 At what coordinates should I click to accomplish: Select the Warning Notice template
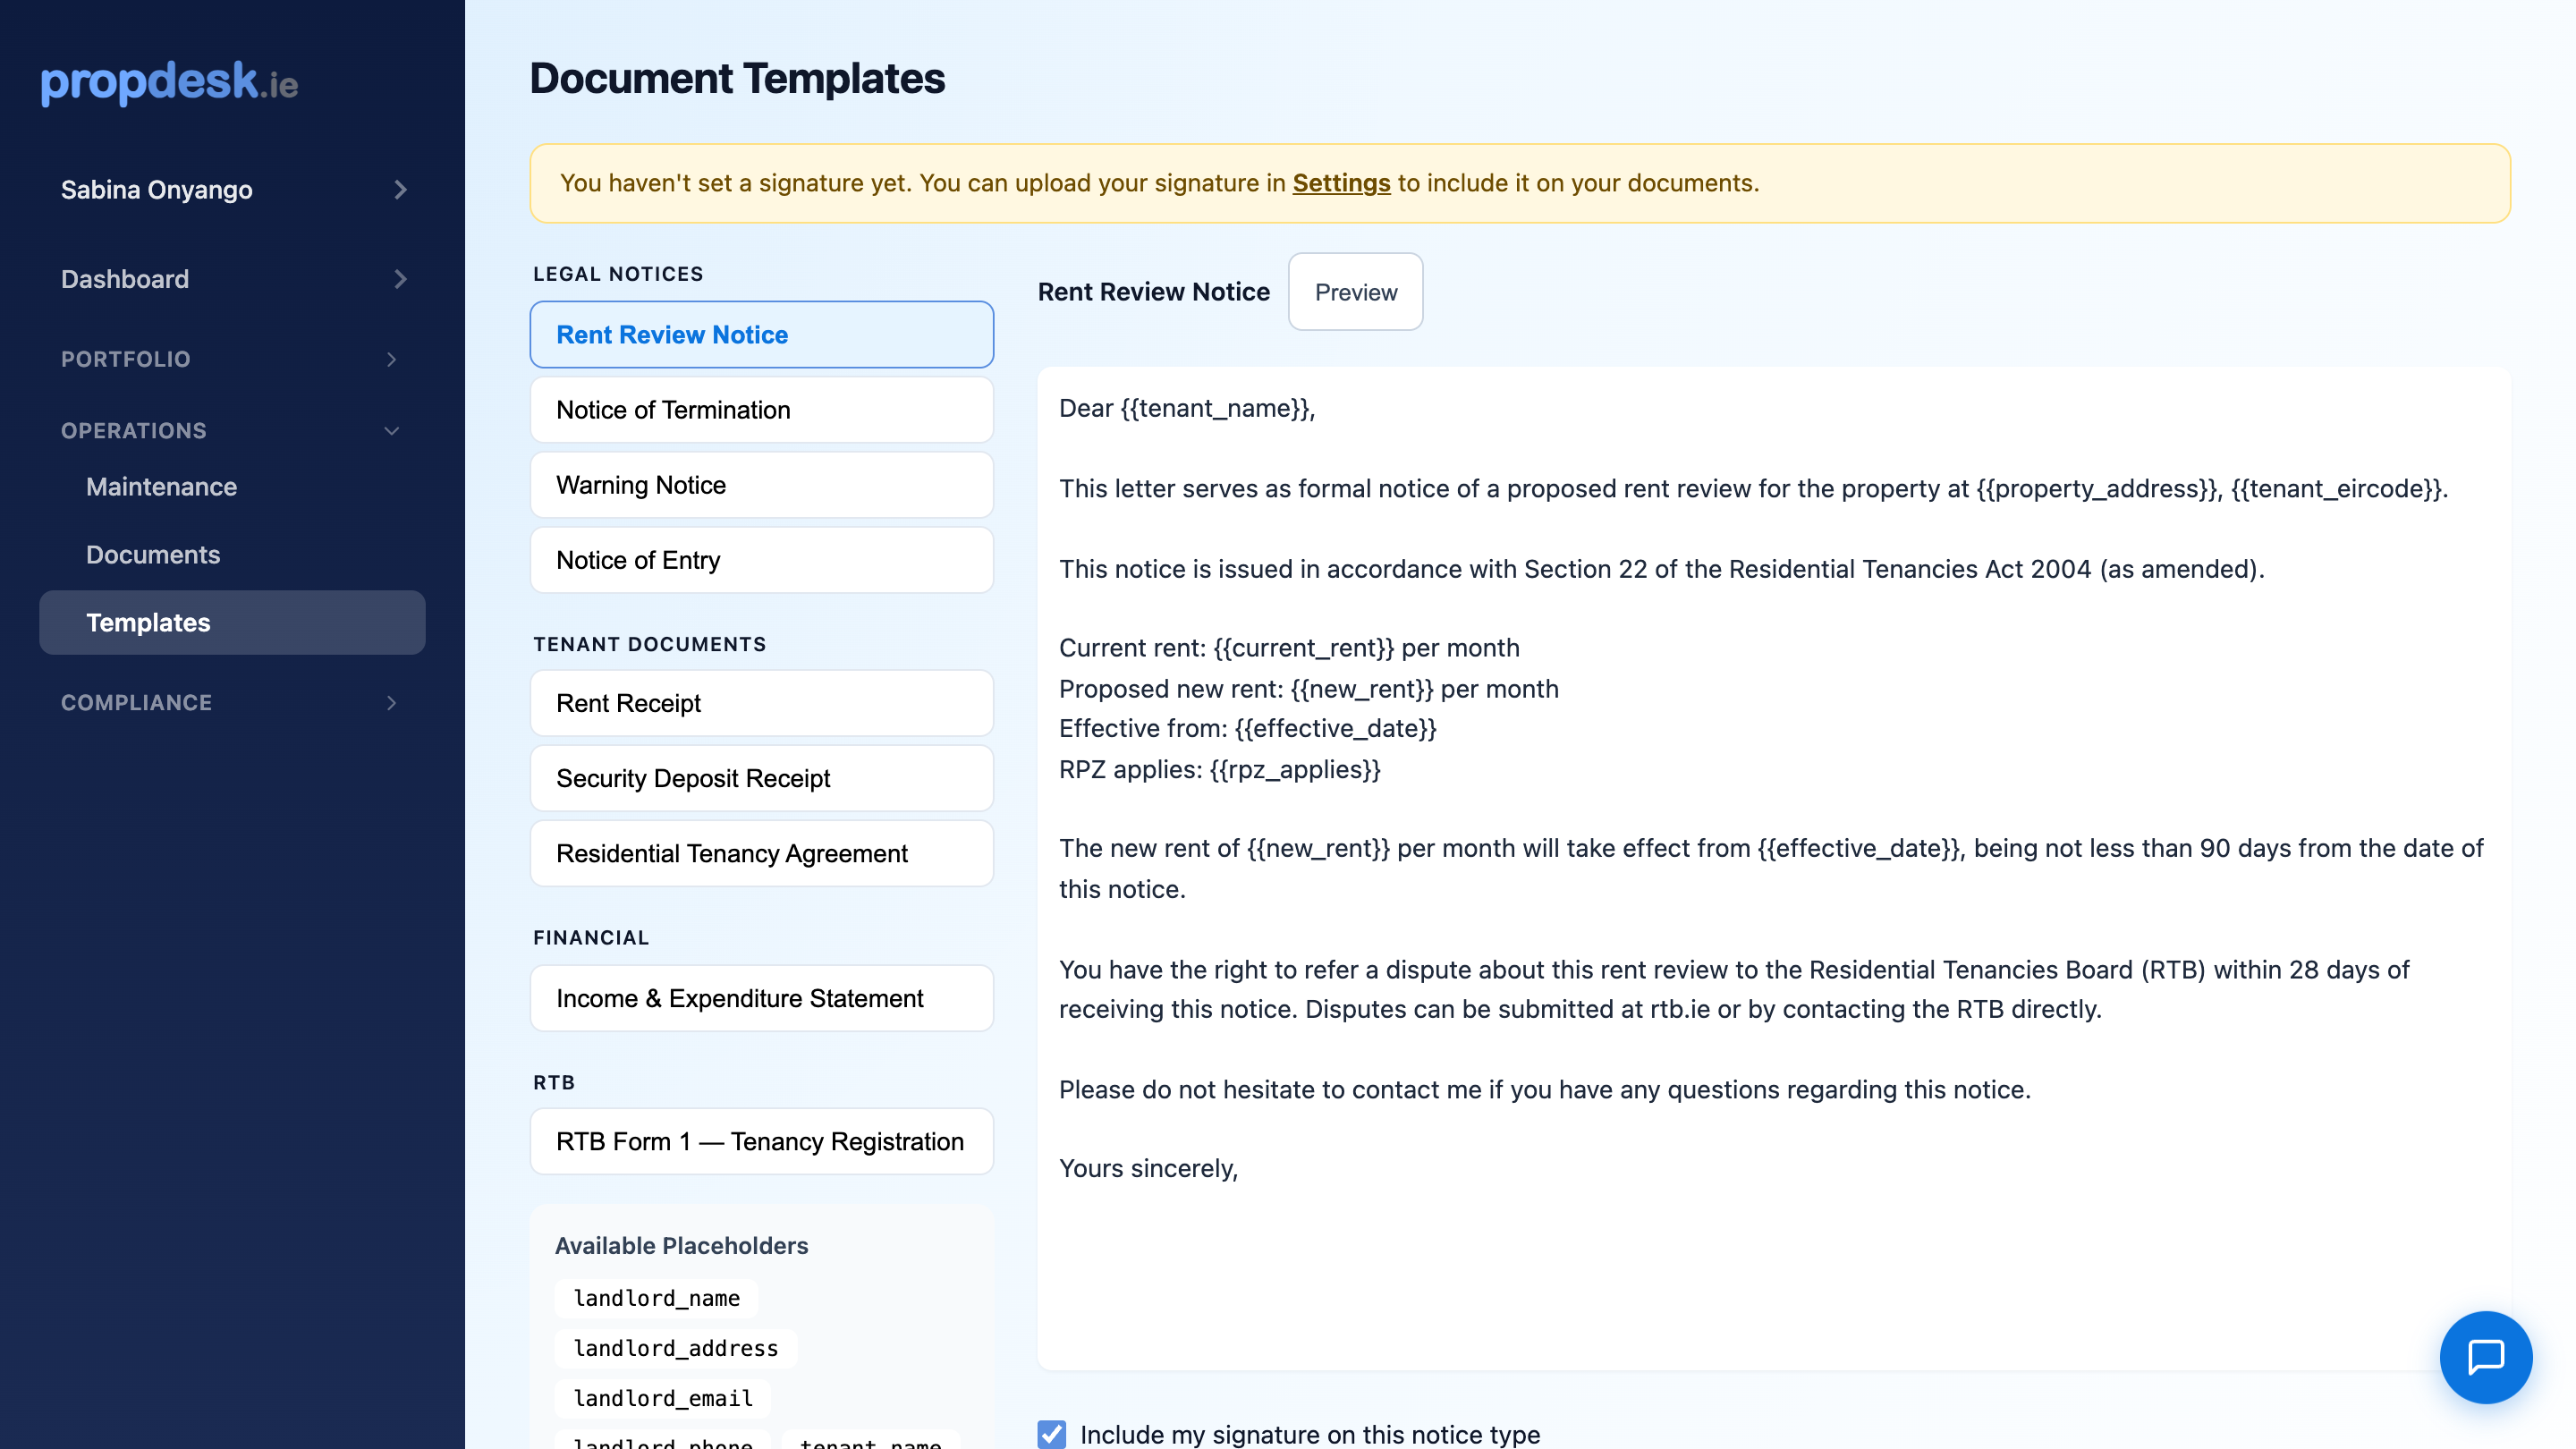pyautogui.click(x=761, y=485)
